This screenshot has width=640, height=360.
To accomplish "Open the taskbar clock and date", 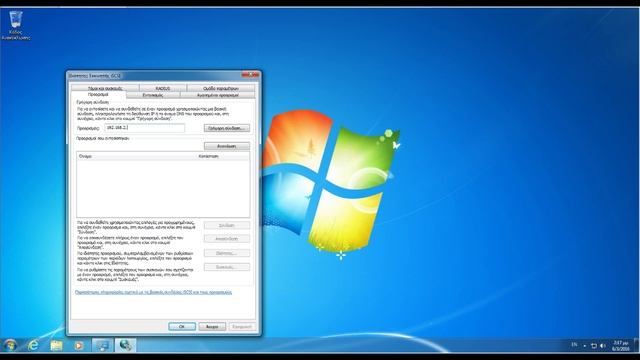I will click(x=620, y=346).
